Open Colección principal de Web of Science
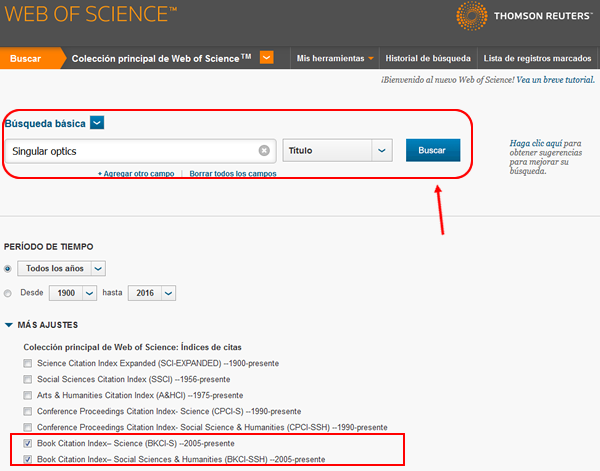 [161, 59]
